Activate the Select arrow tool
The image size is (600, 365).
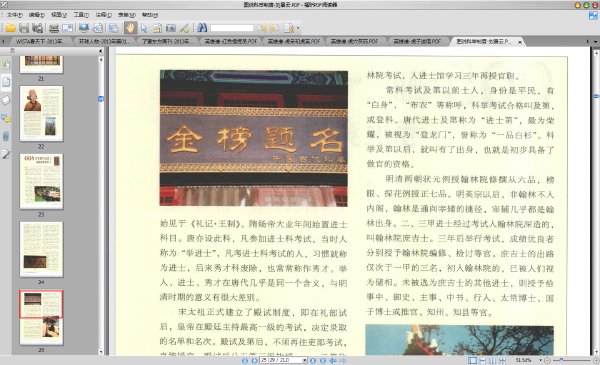[144, 28]
